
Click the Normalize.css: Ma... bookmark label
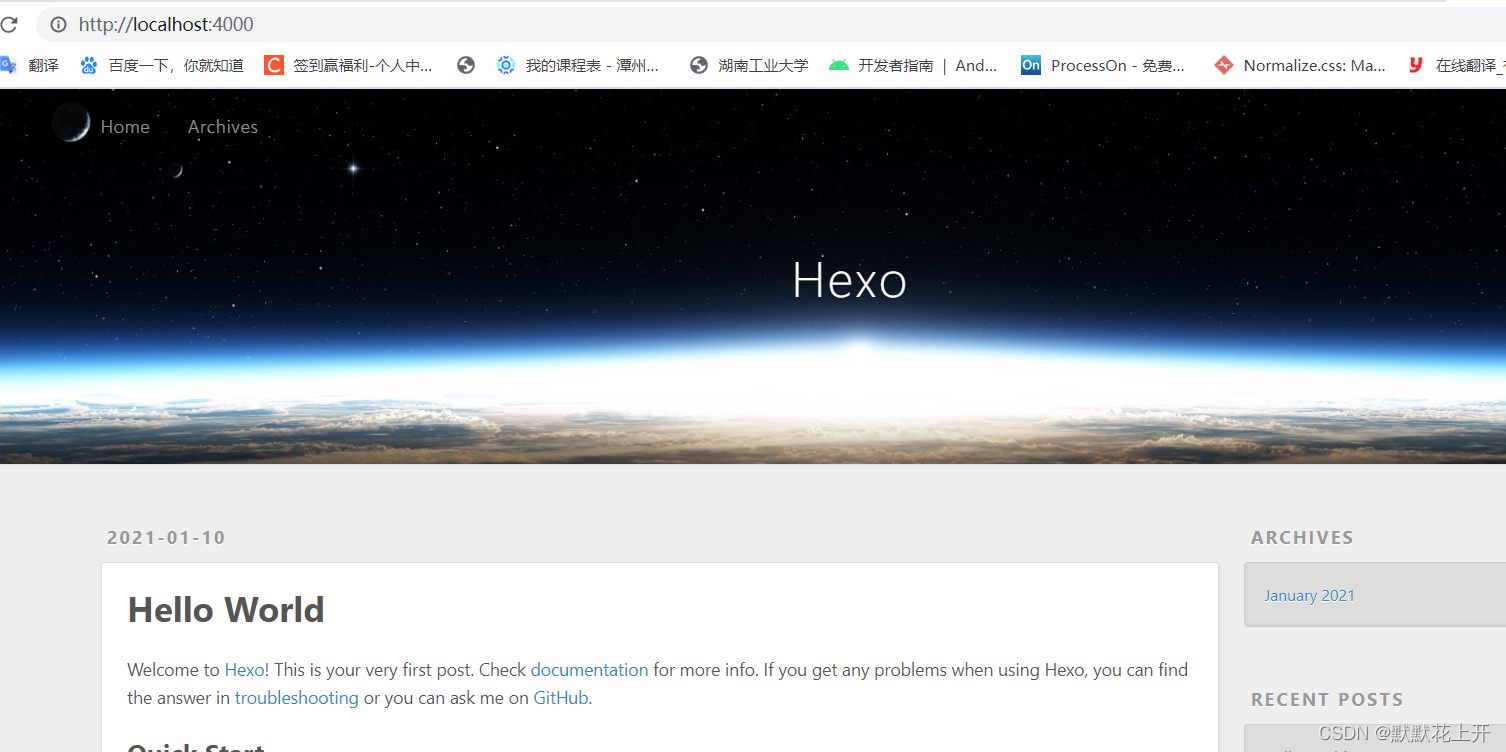1315,65
